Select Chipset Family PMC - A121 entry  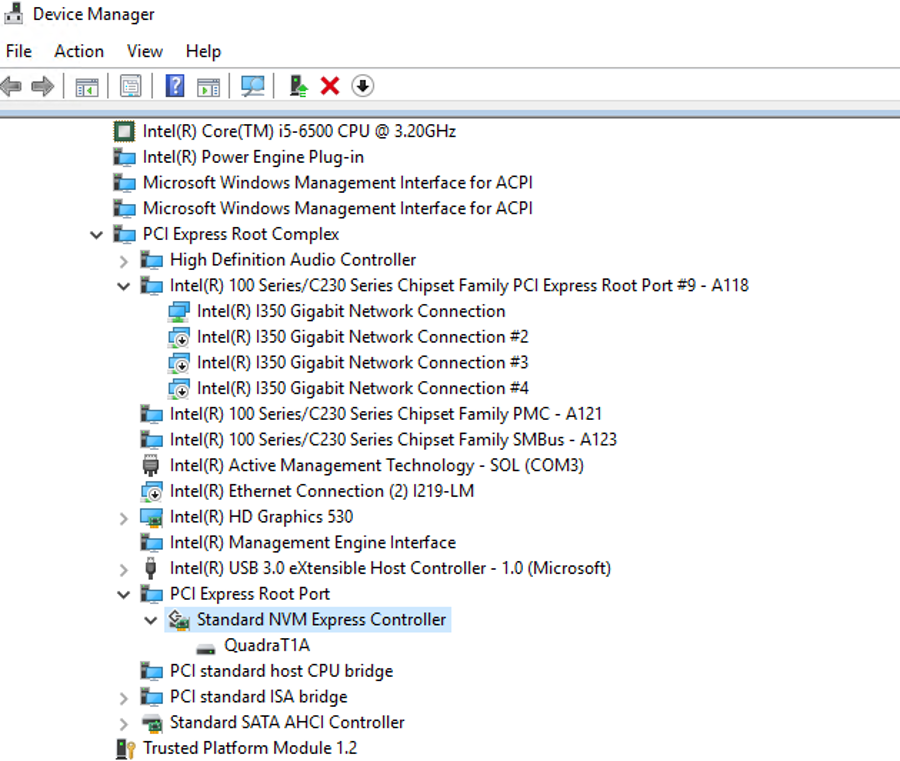point(386,414)
